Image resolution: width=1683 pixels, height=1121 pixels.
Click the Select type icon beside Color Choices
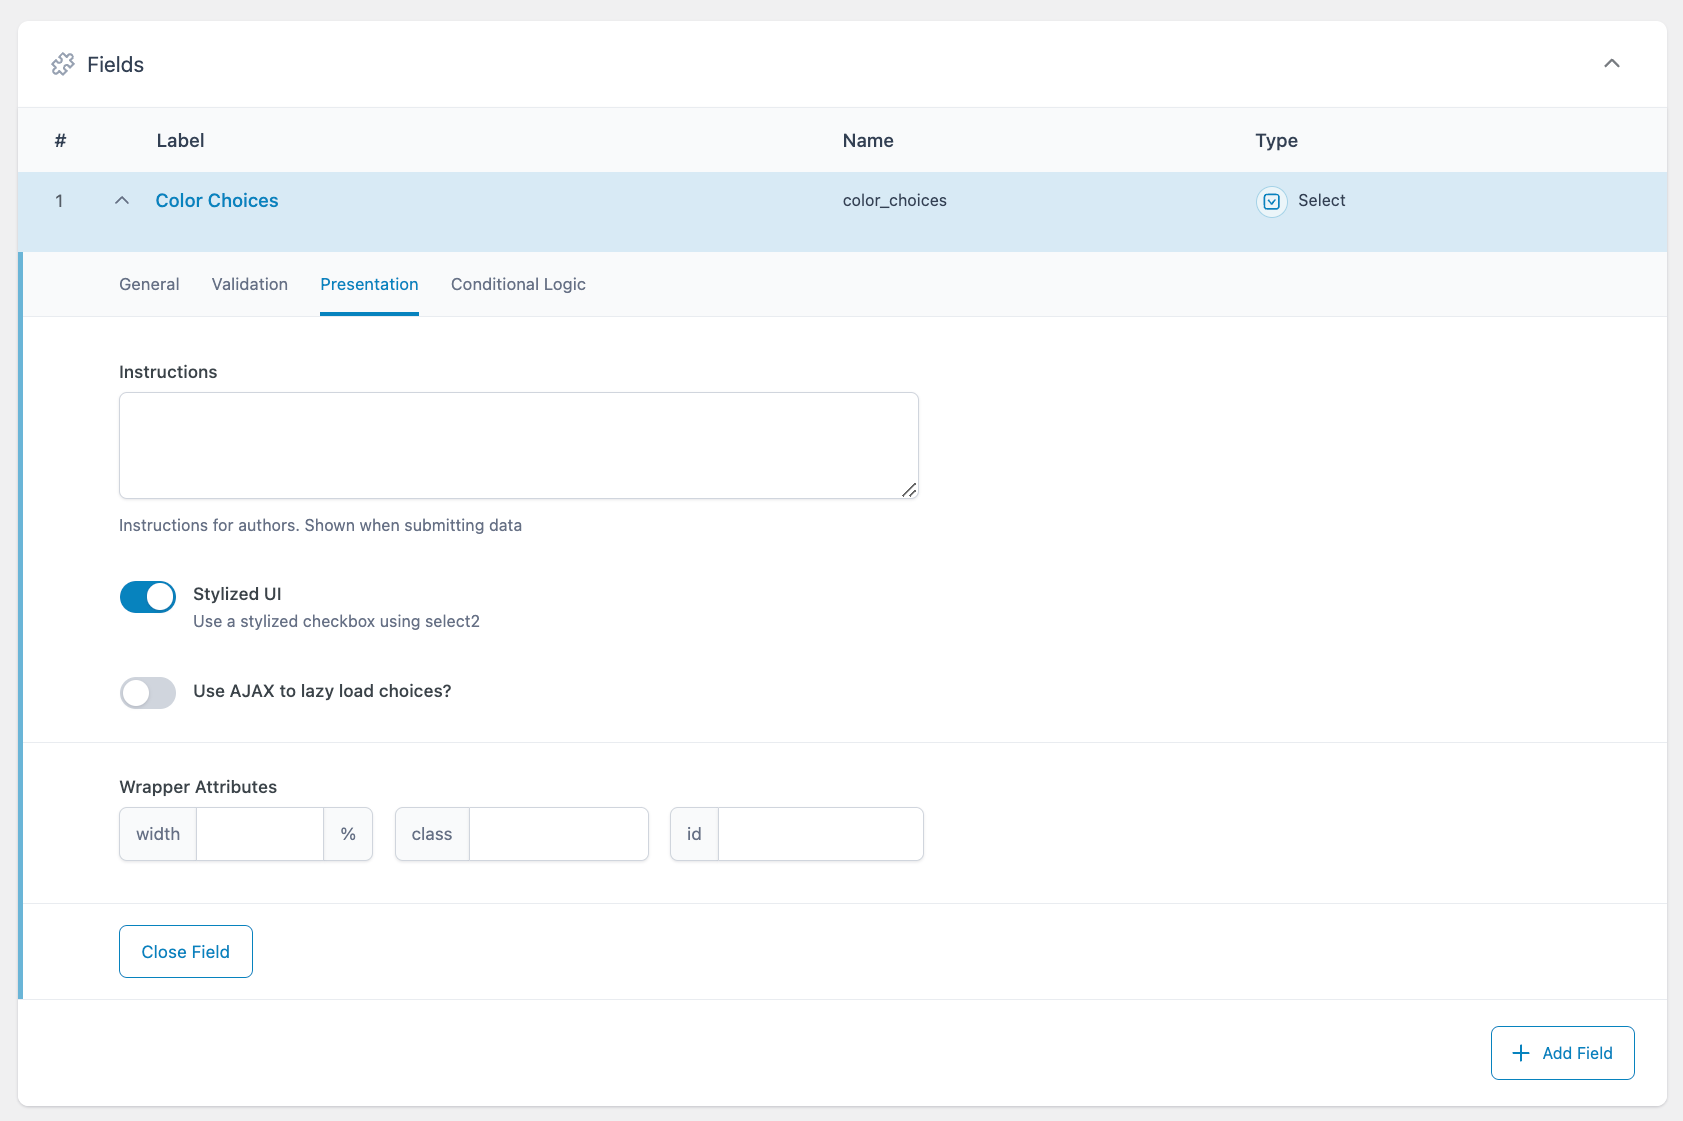click(x=1270, y=201)
